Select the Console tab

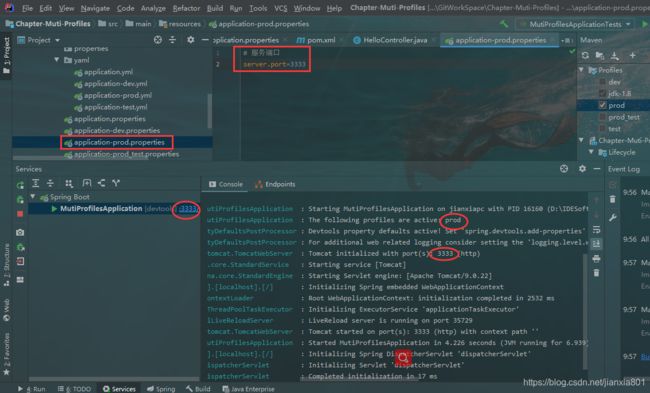(x=226, y=184)
